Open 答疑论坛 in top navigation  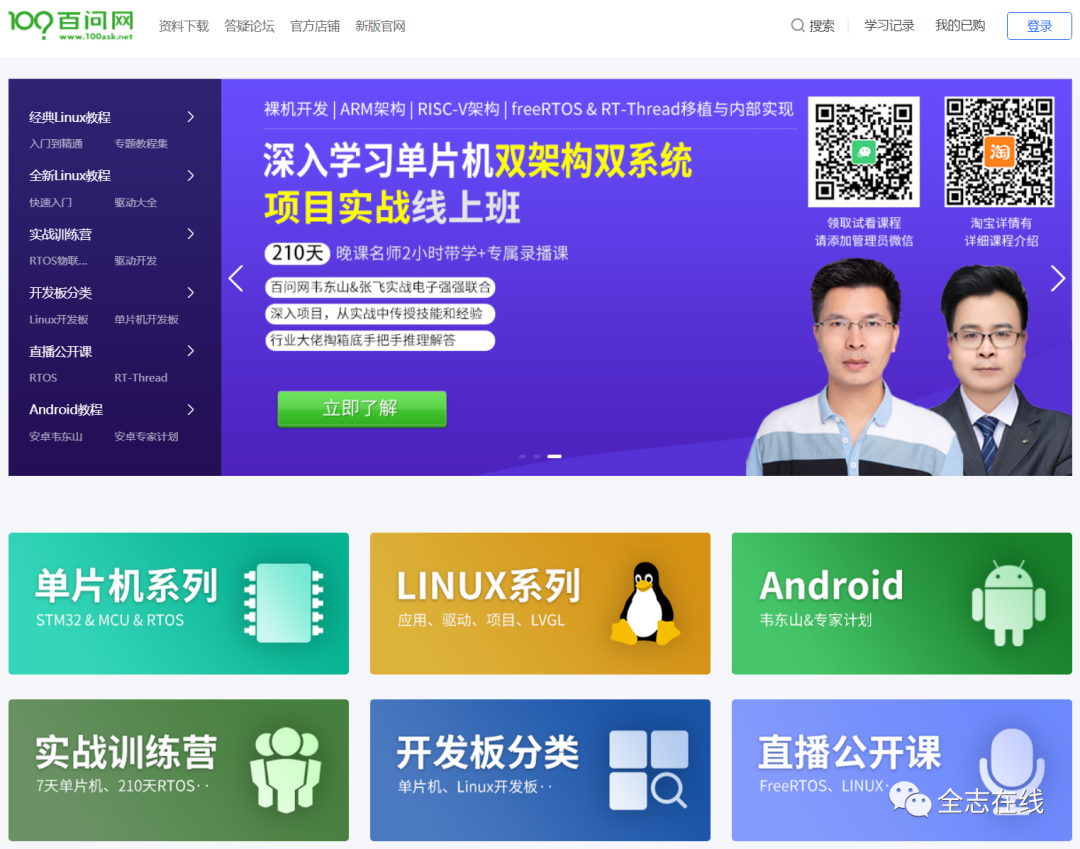tap(249, 26)
